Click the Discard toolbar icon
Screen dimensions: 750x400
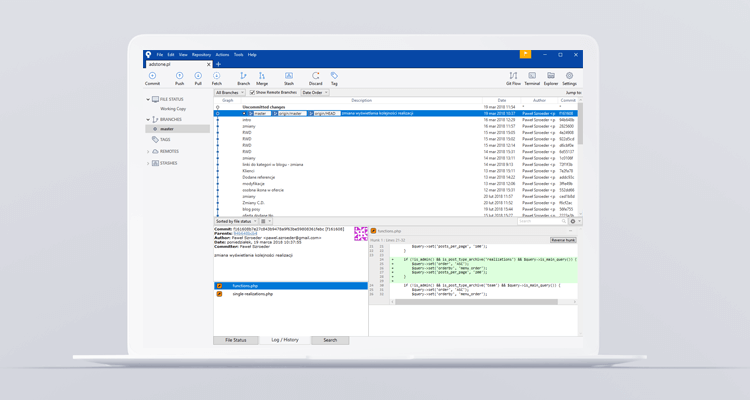(316, 78)
